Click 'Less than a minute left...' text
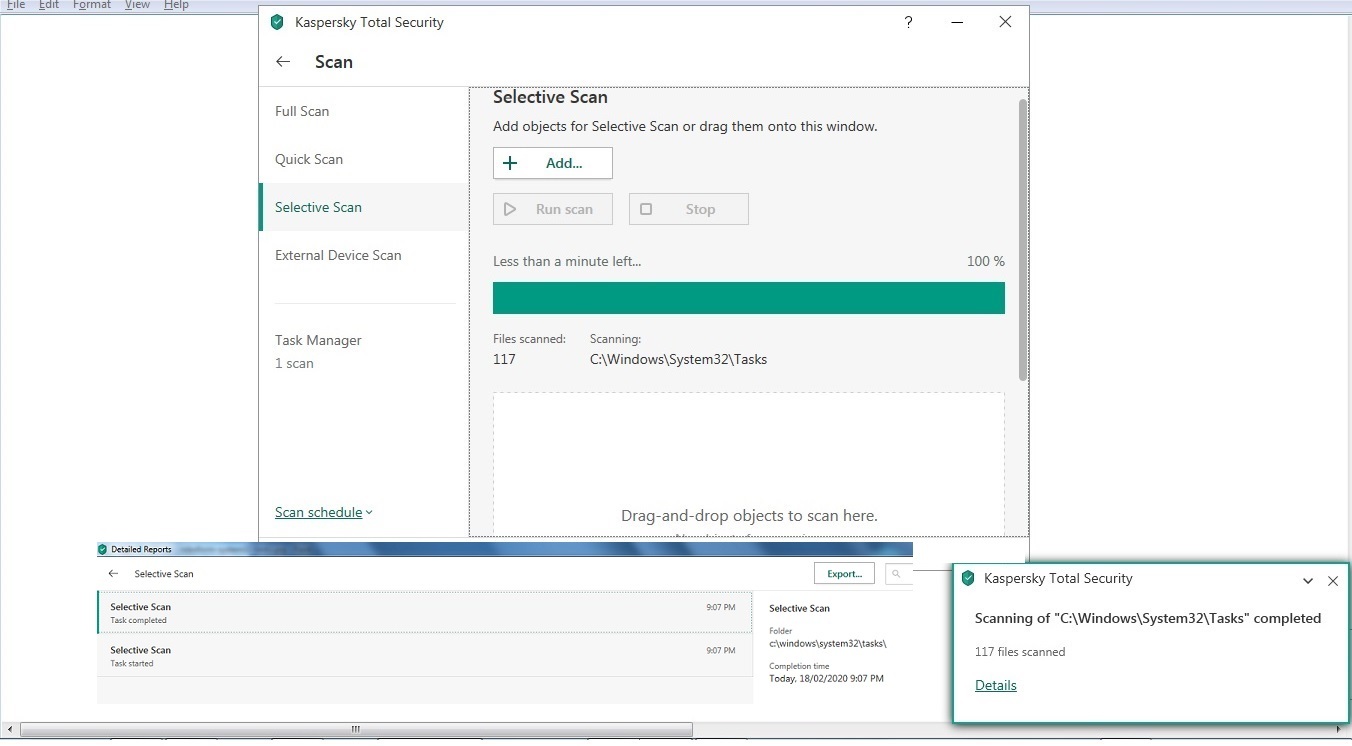Viewport: 1352px width, 746px height. click(567, 261)
